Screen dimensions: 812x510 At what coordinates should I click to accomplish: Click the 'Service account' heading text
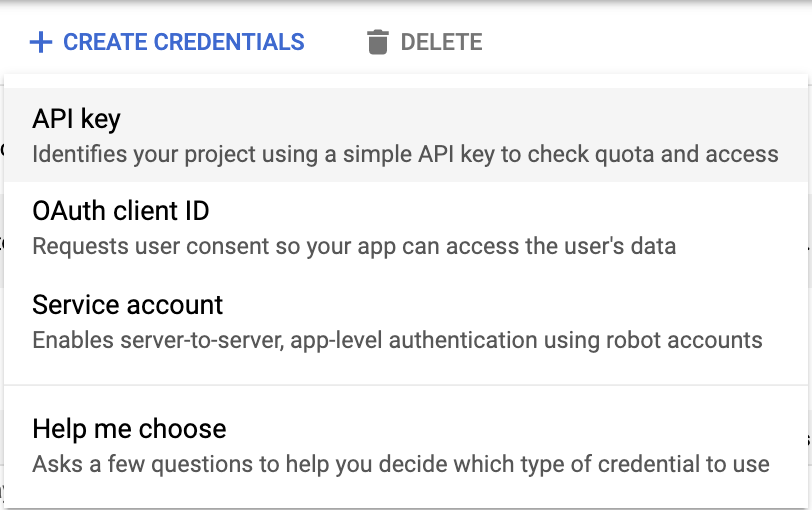[x=128, y=305]
